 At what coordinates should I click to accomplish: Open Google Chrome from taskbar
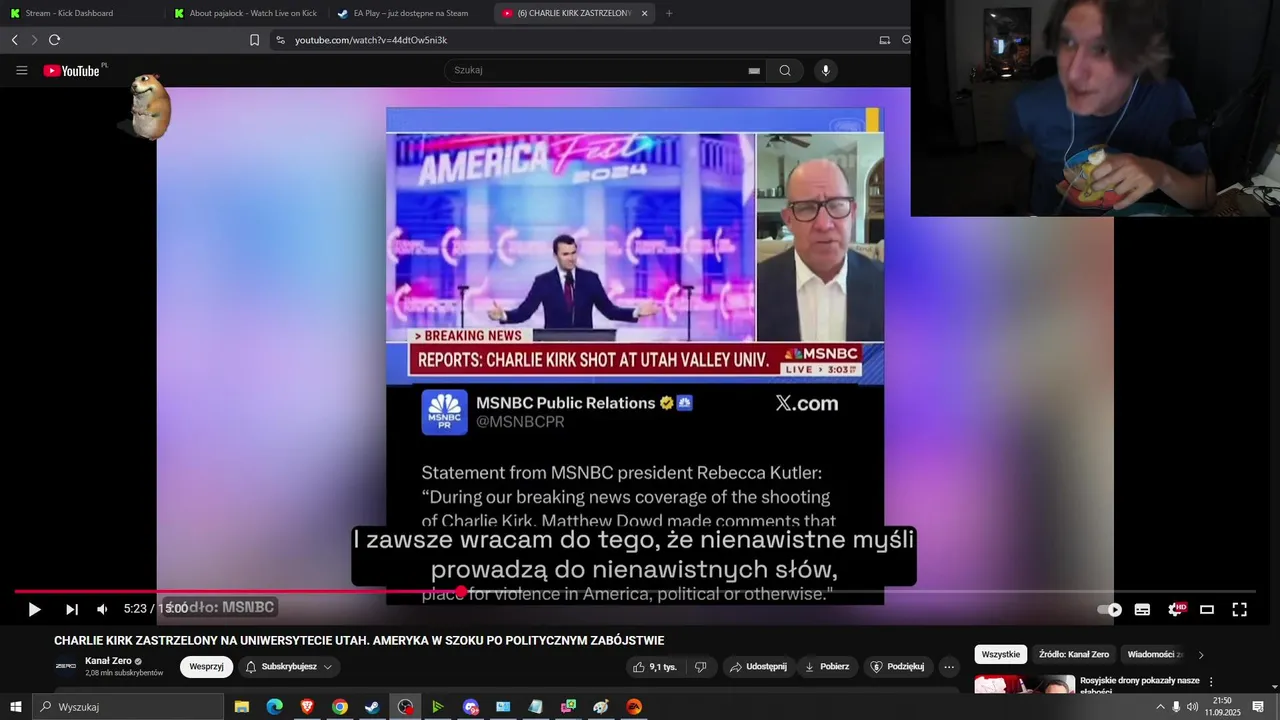[340, 707]
